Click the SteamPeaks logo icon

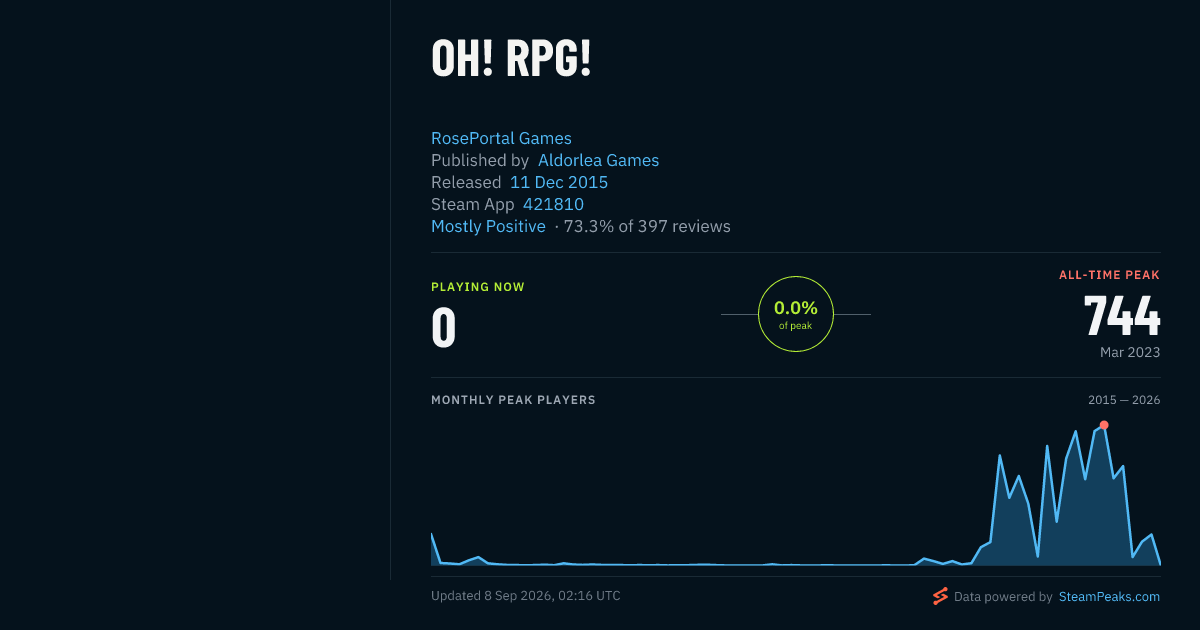(940, 596)
